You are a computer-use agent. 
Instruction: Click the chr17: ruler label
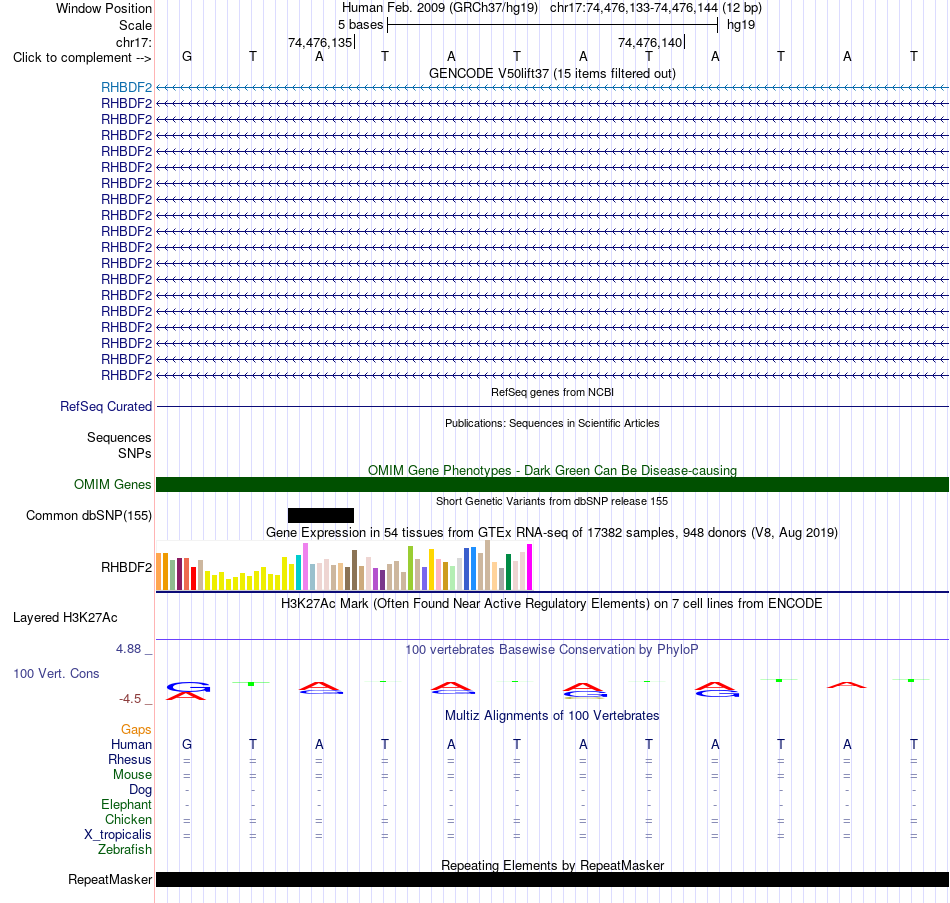[133, 42]
